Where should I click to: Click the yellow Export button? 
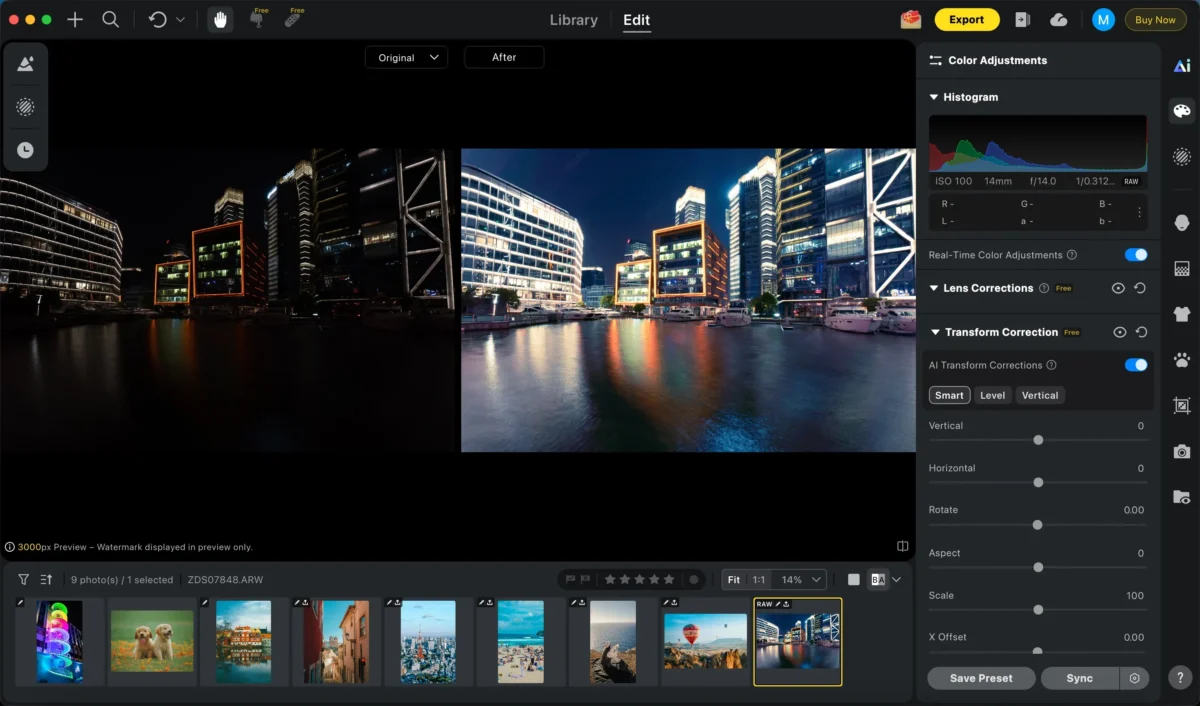coord(966,20)
